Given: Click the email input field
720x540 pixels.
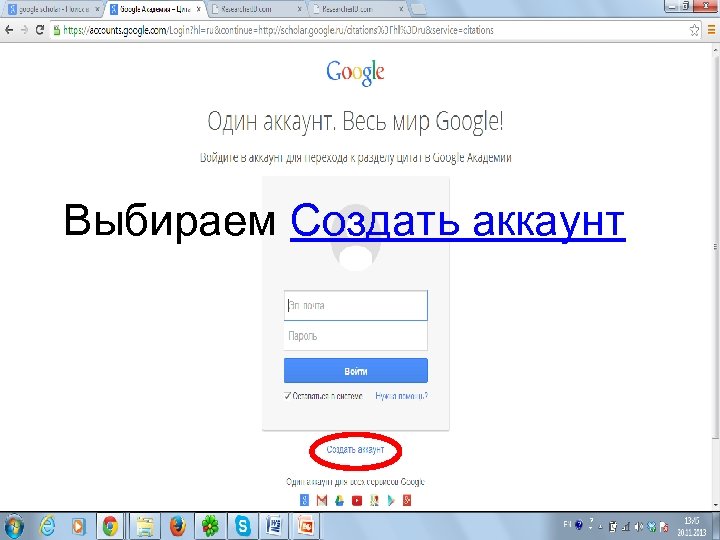Looking at the screenshot, I should tap(355, 305).
